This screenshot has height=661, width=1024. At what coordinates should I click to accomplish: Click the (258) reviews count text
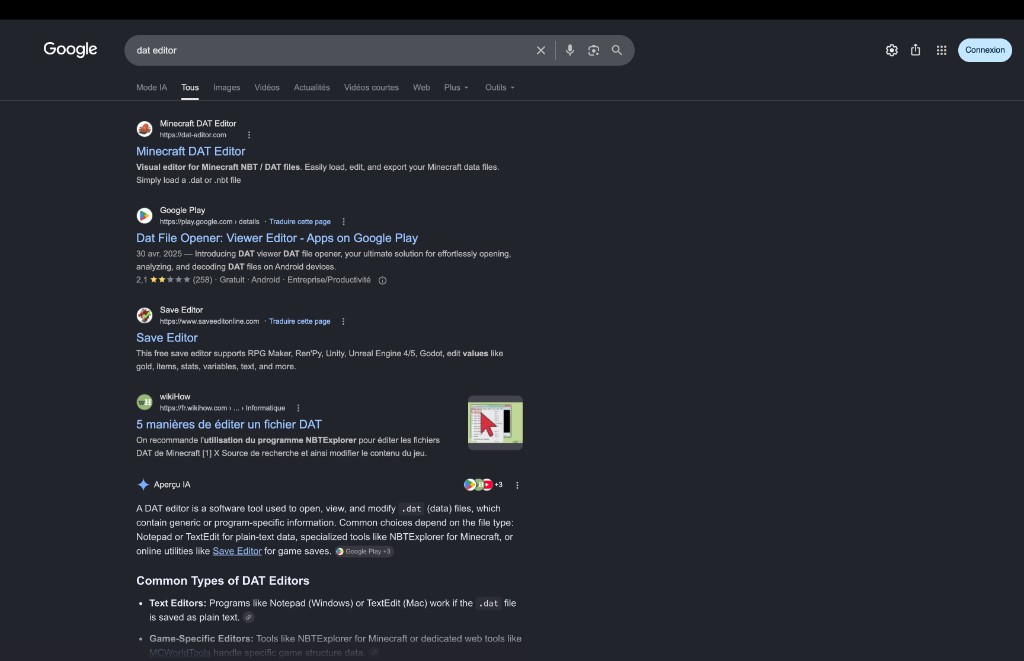tap(202, 280)
